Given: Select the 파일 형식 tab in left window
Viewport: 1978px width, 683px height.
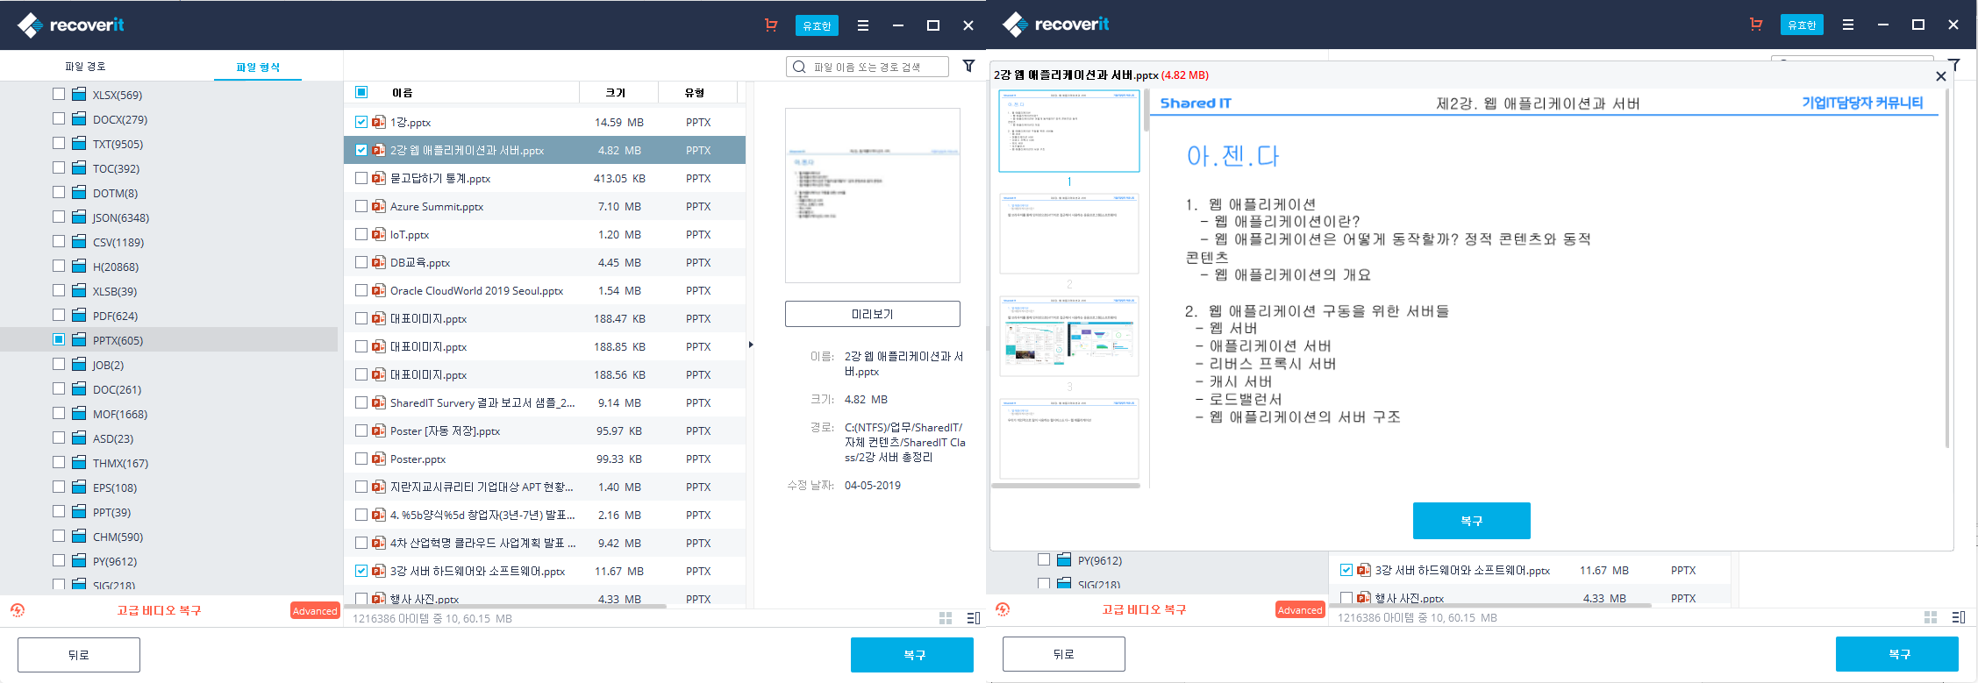Looking at the screenshot, I should (257, 67).
